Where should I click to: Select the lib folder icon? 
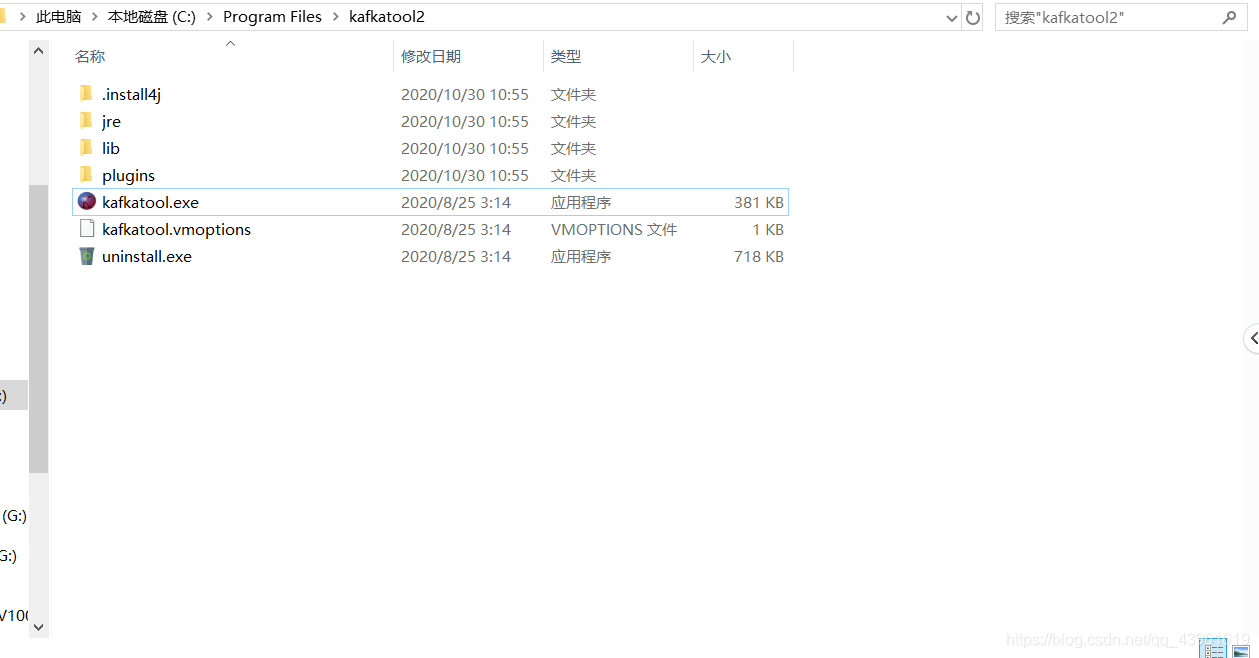point(86,148)
